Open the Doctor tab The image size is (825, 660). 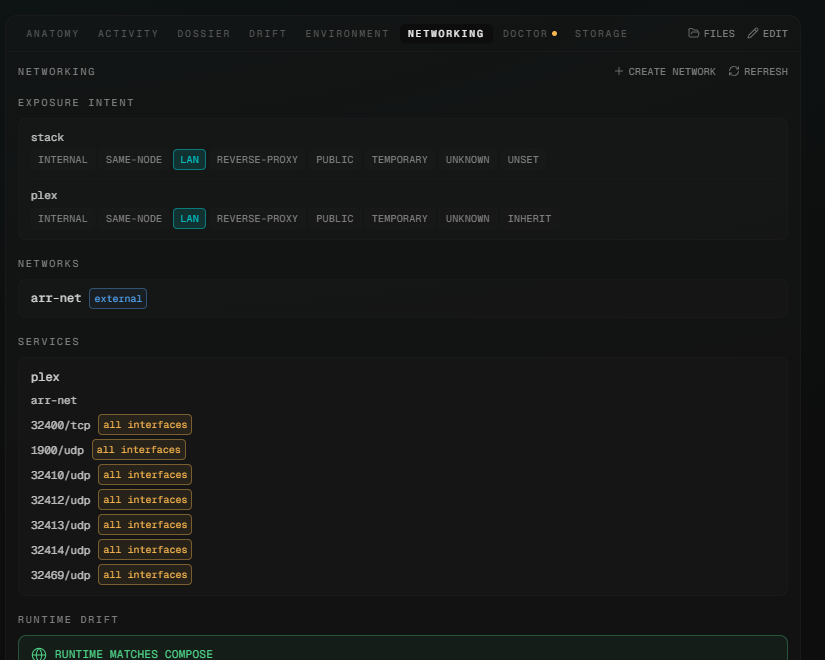[530, 34]
